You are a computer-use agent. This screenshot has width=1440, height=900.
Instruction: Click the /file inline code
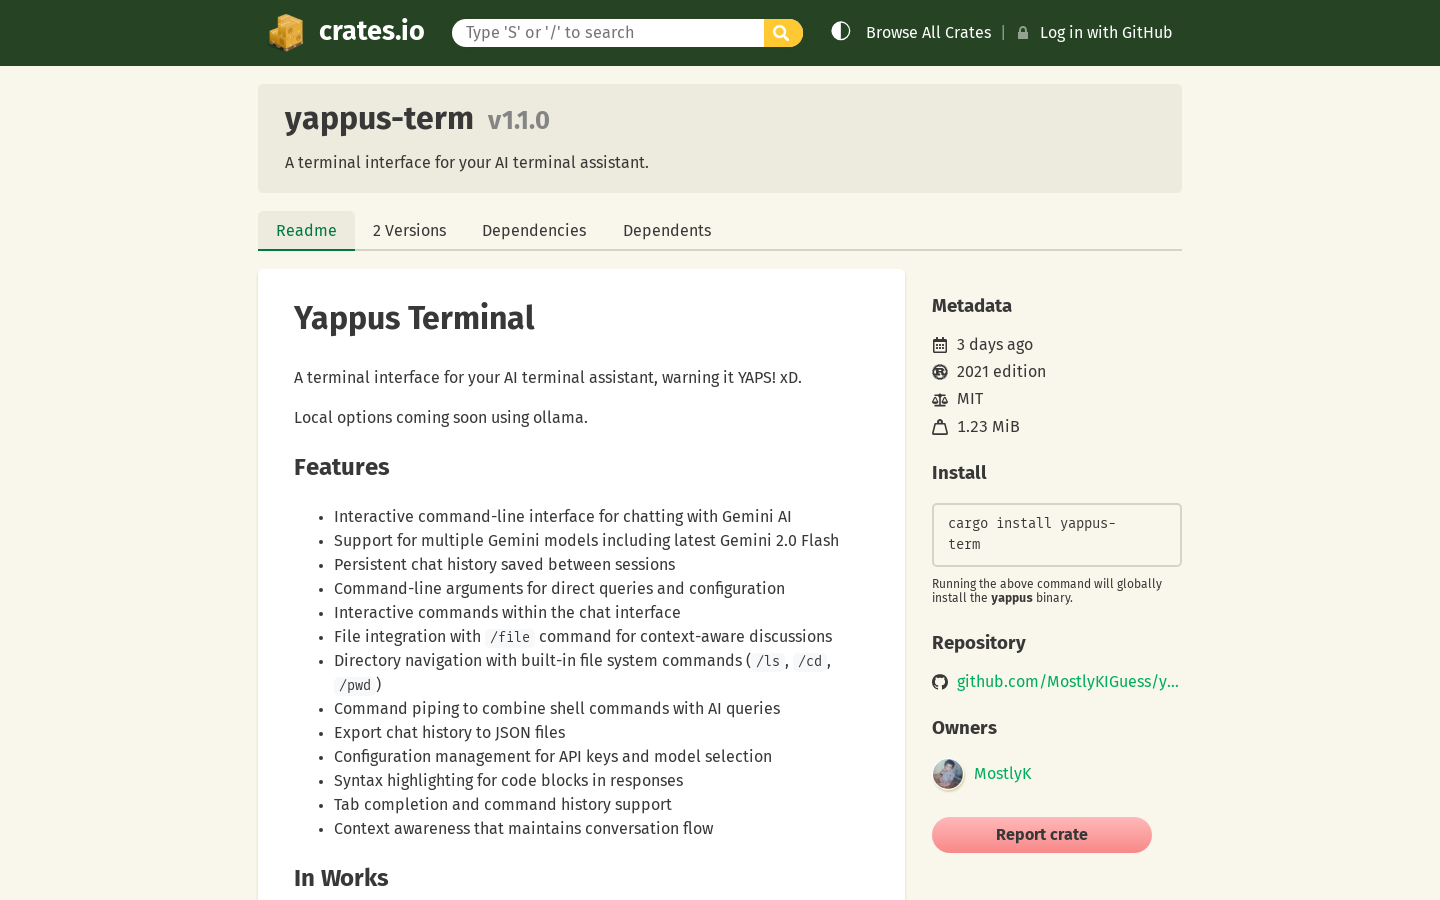coord(509,637)
